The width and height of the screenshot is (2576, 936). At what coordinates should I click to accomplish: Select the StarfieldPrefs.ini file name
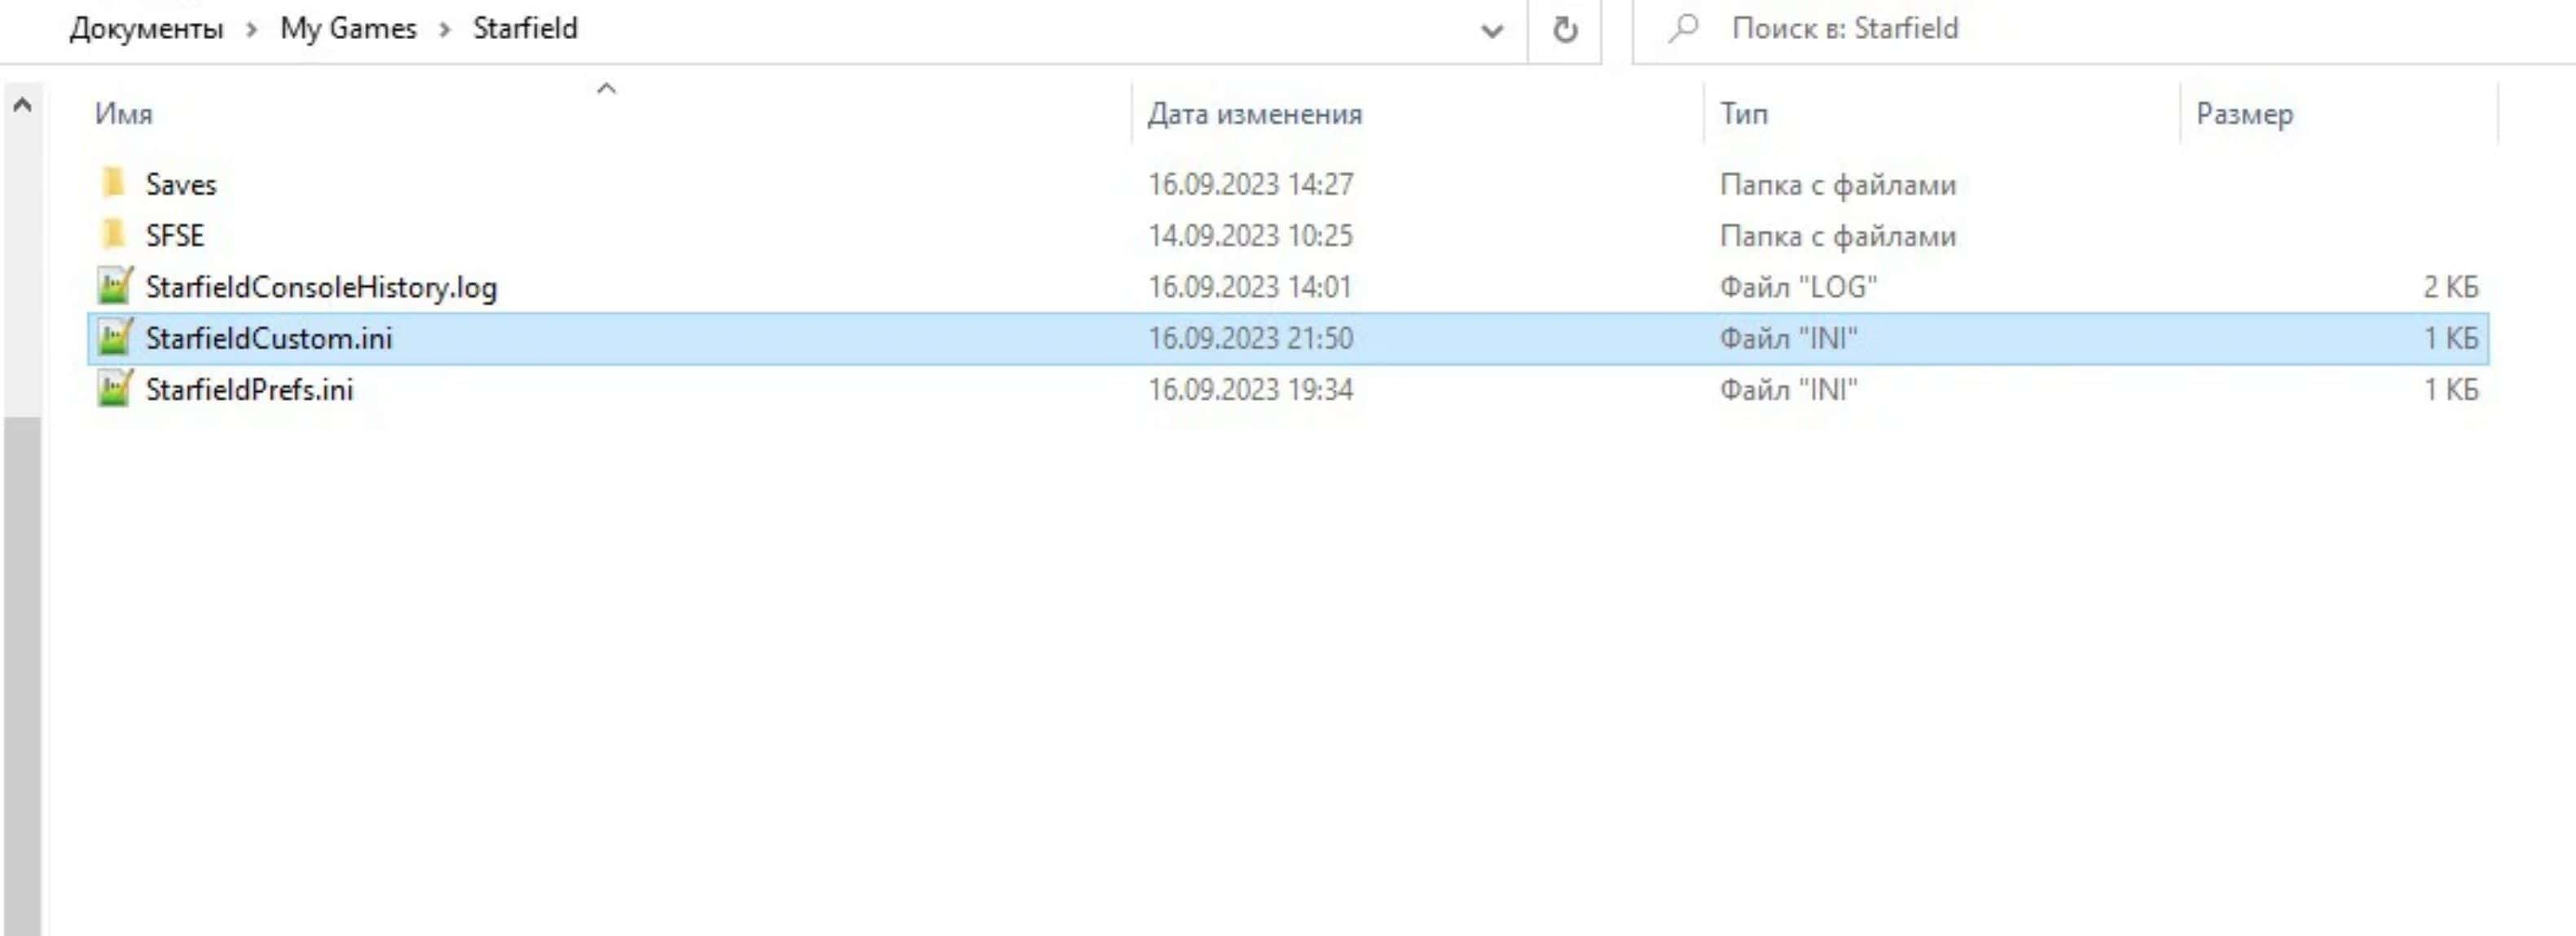pos(249,389)
